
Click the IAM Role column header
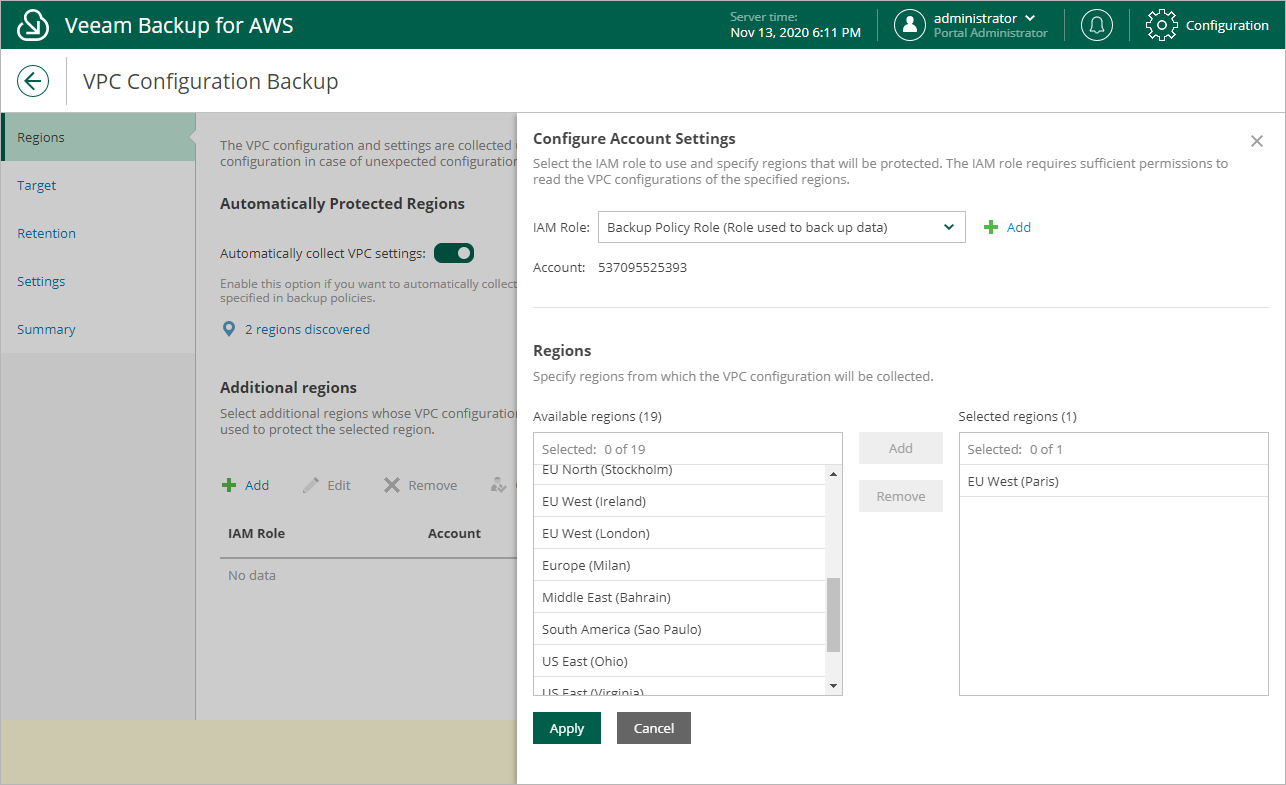(x=256, y=533)
